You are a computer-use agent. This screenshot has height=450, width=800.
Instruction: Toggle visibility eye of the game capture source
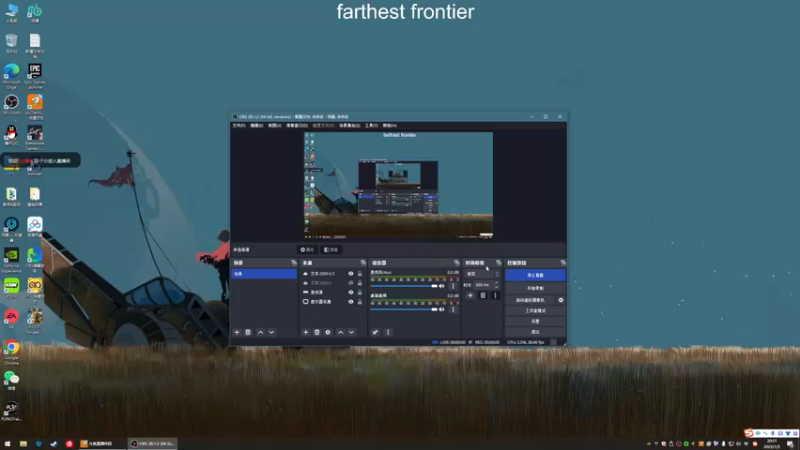click(x=351, y=292)
